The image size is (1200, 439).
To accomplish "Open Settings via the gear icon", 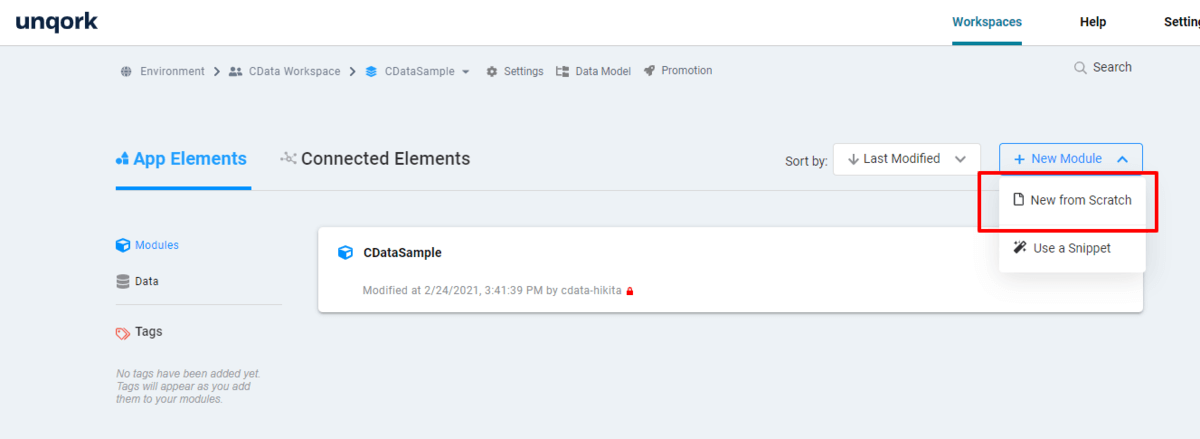I will [x=492, y=71].
